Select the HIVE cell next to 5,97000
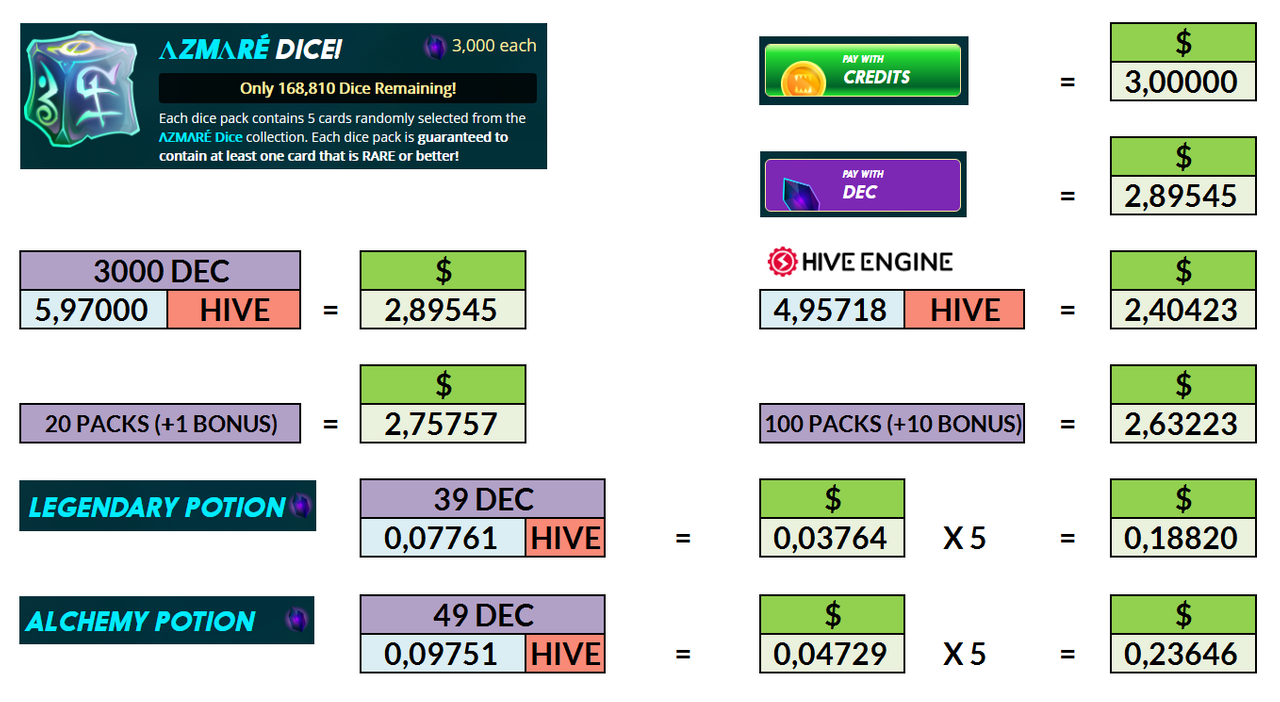1280x702 pixels. (234, 310)
